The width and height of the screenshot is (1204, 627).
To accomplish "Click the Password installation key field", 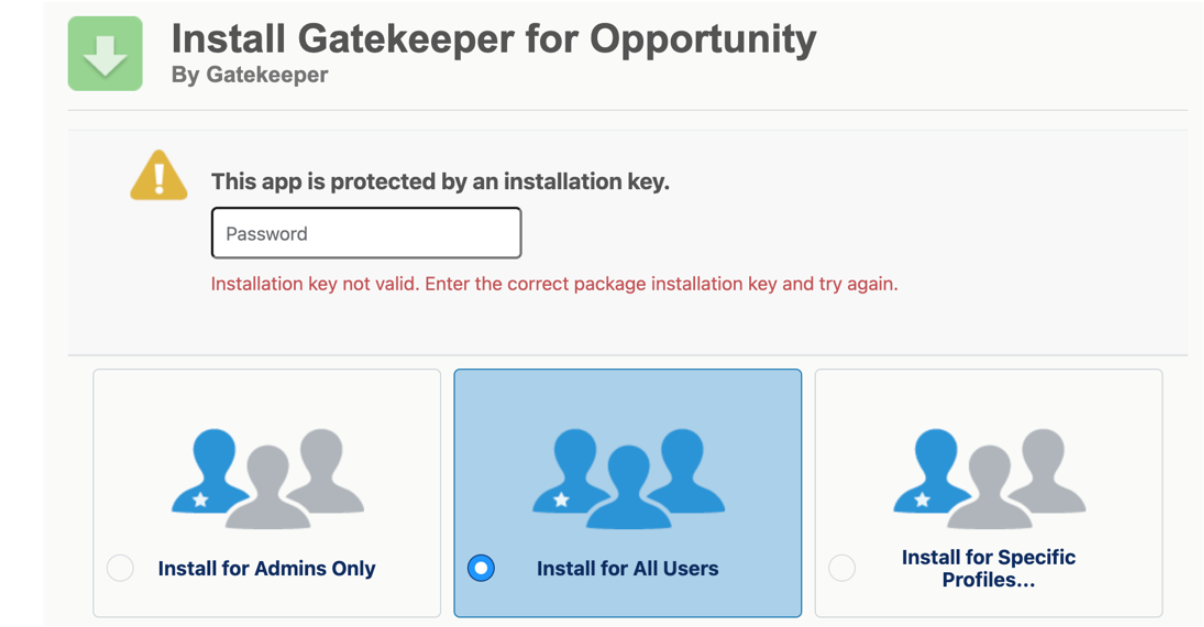I will tap(366, 232).
